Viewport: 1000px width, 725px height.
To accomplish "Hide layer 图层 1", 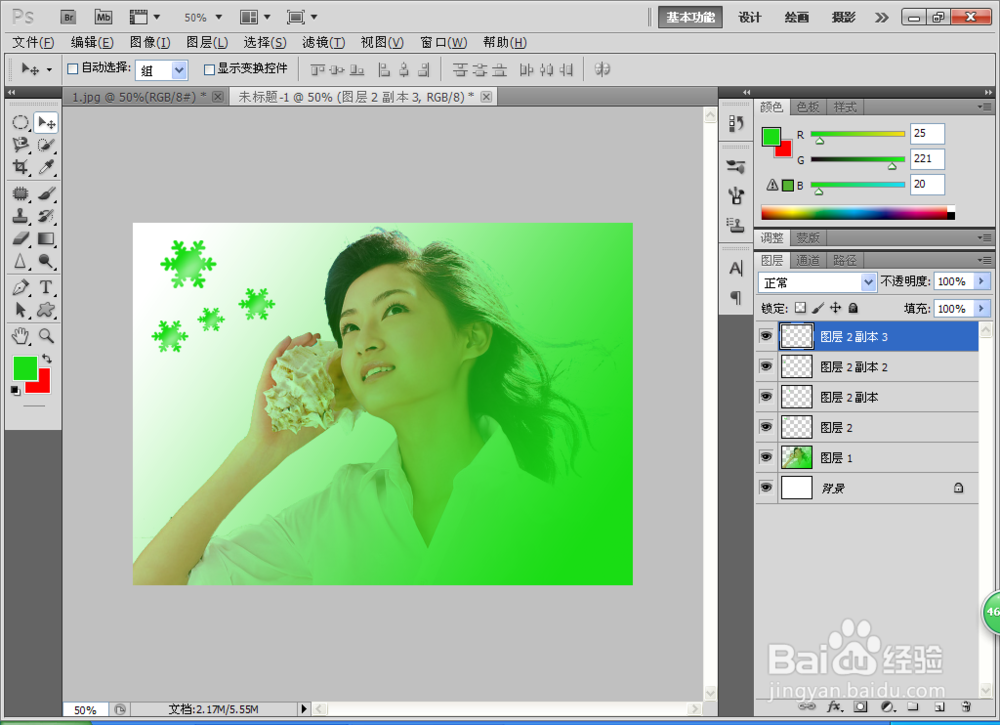I will [x=766, y=457].
